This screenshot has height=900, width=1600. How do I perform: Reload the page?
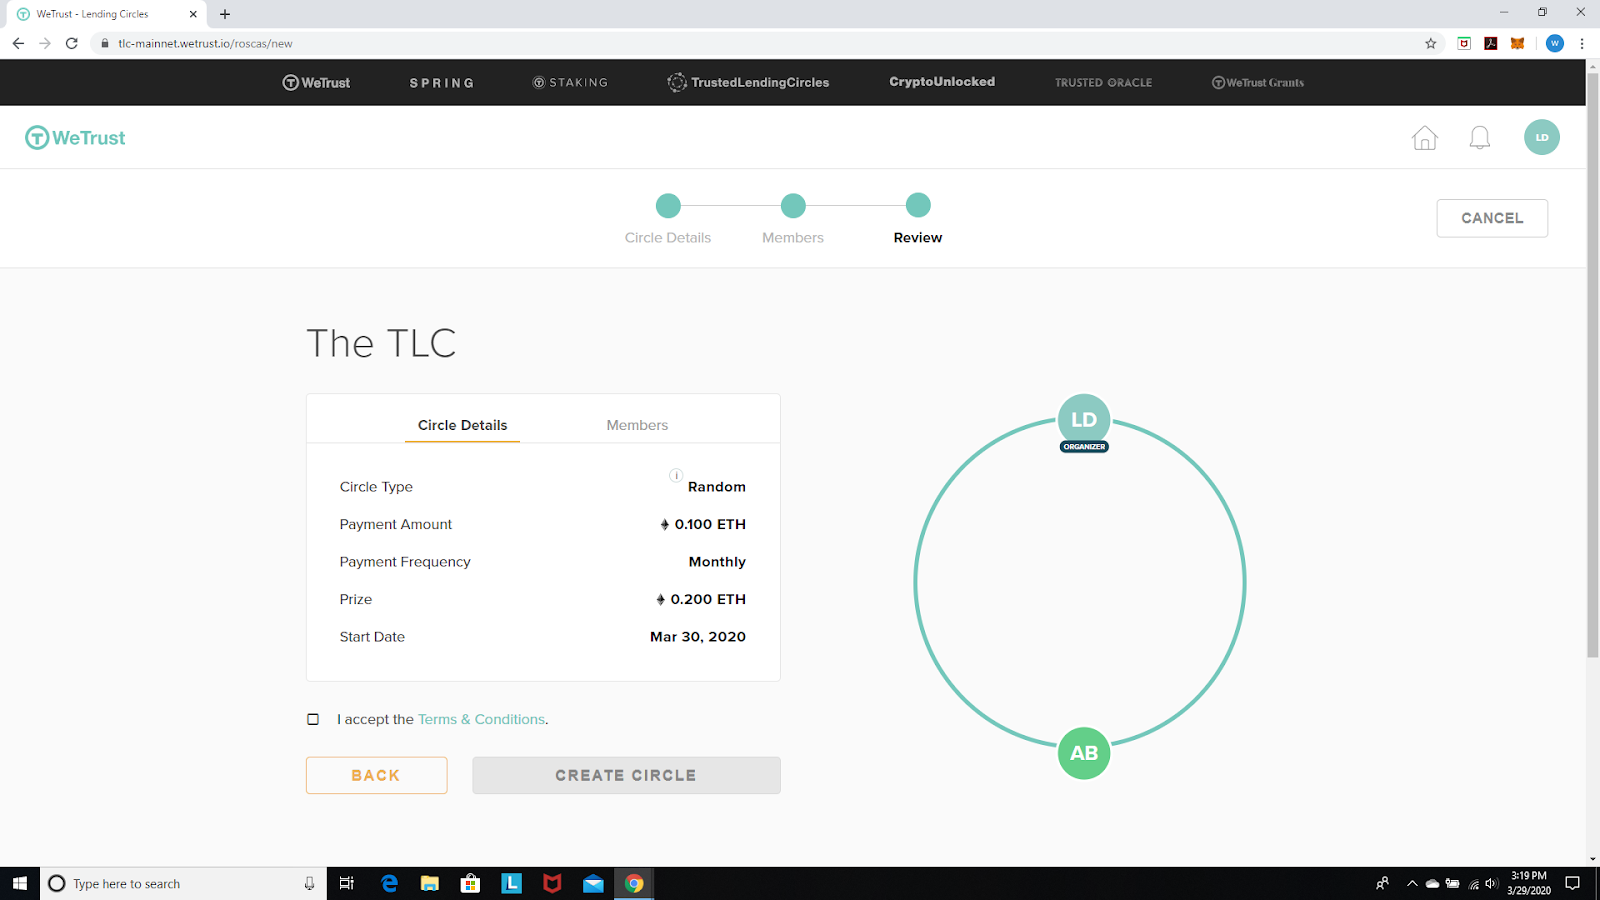(x=72, y=43)
